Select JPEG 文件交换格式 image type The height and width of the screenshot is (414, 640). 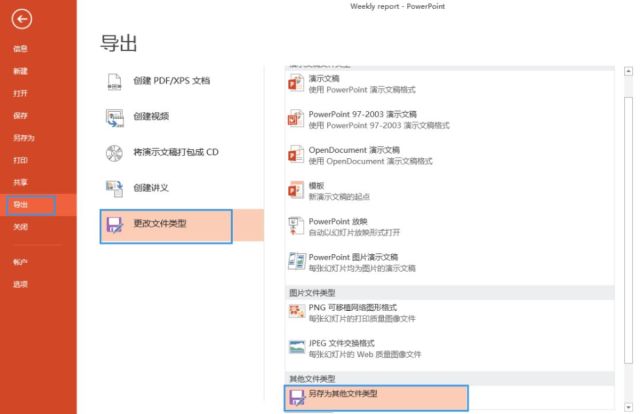pyautogui.click(x=449, y=349)
